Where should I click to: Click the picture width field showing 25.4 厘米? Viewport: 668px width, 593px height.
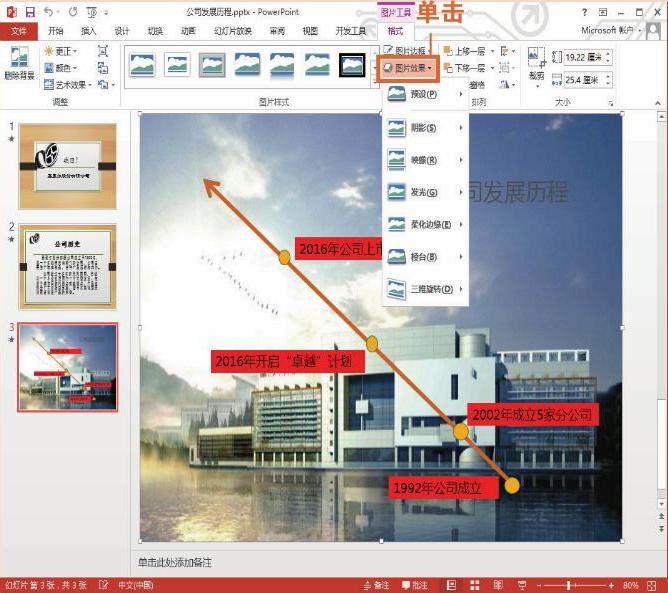(x=584, y=80)
